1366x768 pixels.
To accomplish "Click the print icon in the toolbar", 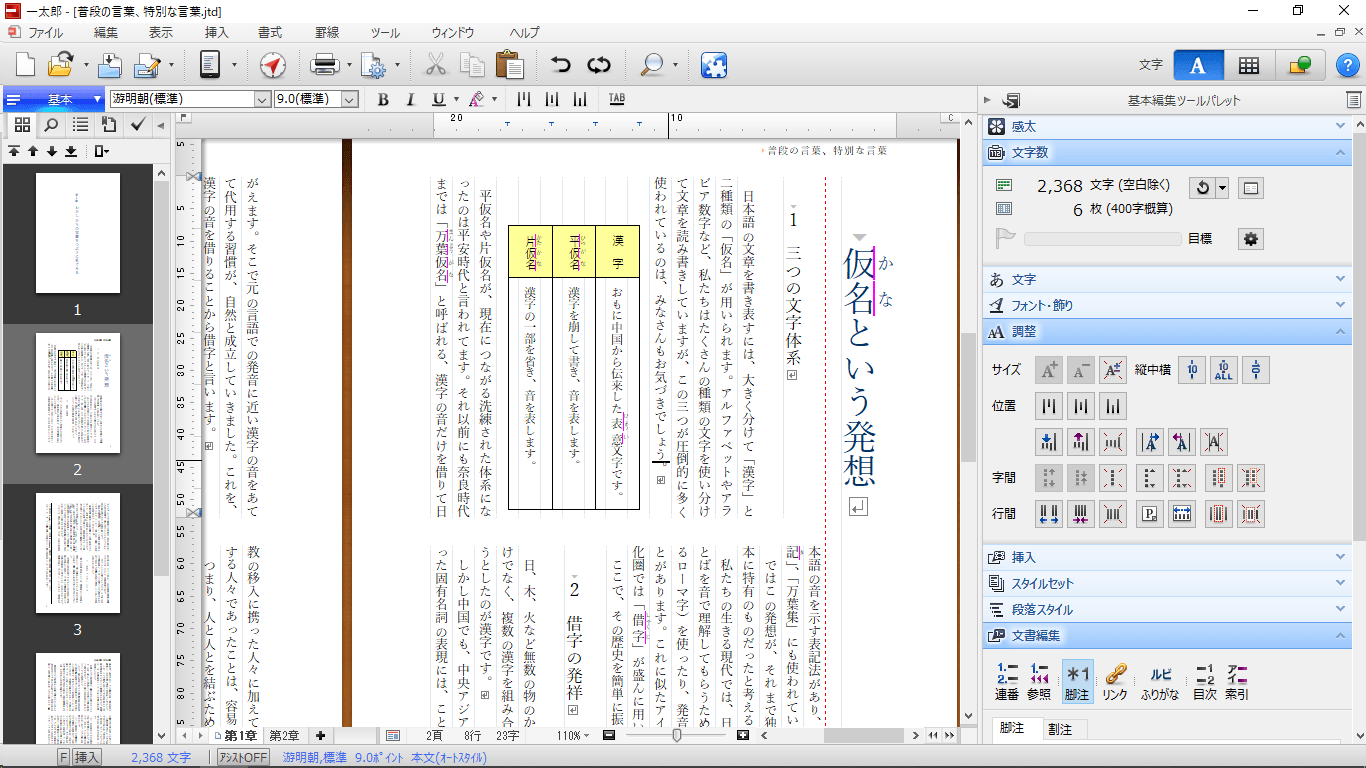I will point(325,65).
